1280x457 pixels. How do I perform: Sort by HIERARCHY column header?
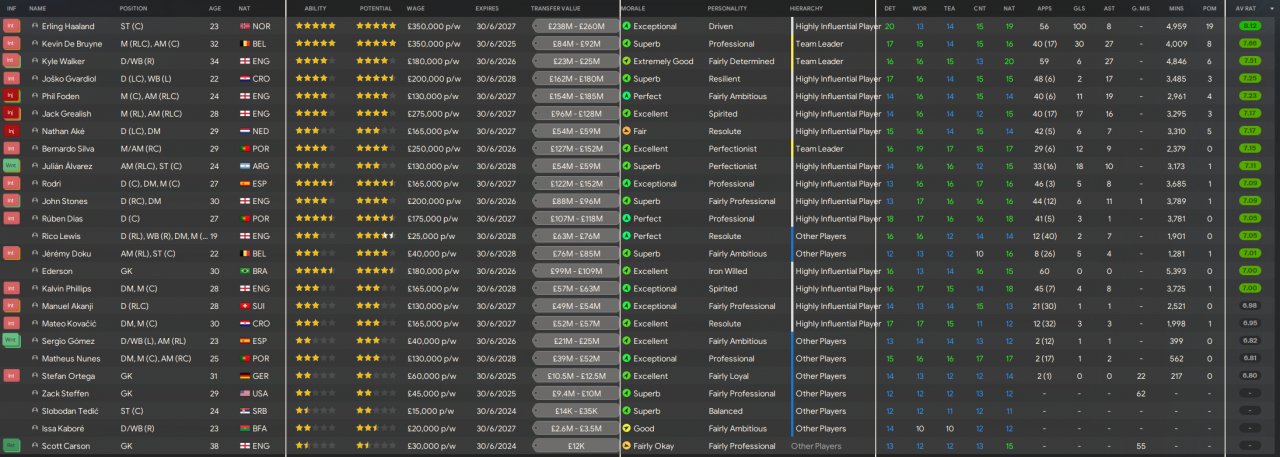pyautogui.click(x=807, y=8)
